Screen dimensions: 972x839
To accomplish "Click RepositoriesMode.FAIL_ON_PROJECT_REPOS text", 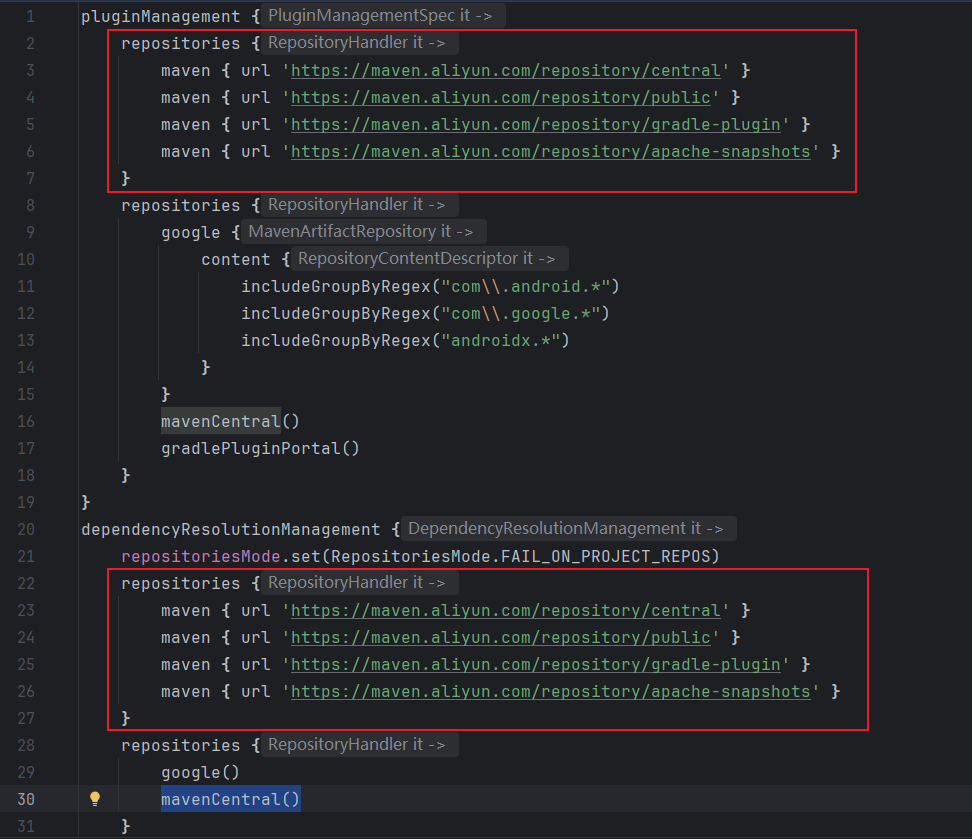I will click(x=520, y=556).
